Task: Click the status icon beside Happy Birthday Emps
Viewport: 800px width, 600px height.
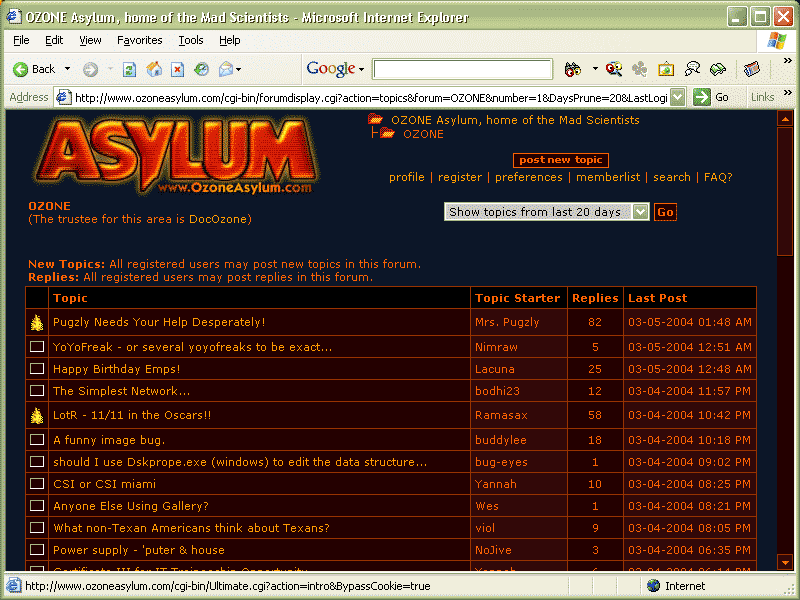Action: 37,368
